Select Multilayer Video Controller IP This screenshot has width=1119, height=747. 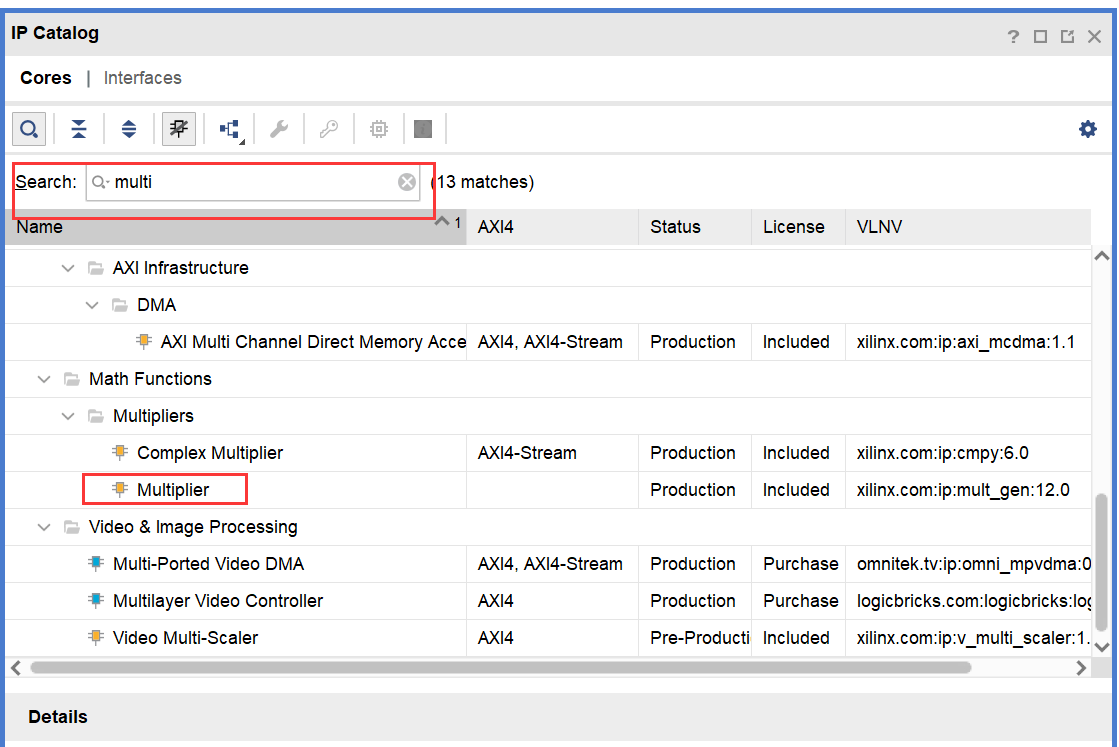[x=218, y=601]
